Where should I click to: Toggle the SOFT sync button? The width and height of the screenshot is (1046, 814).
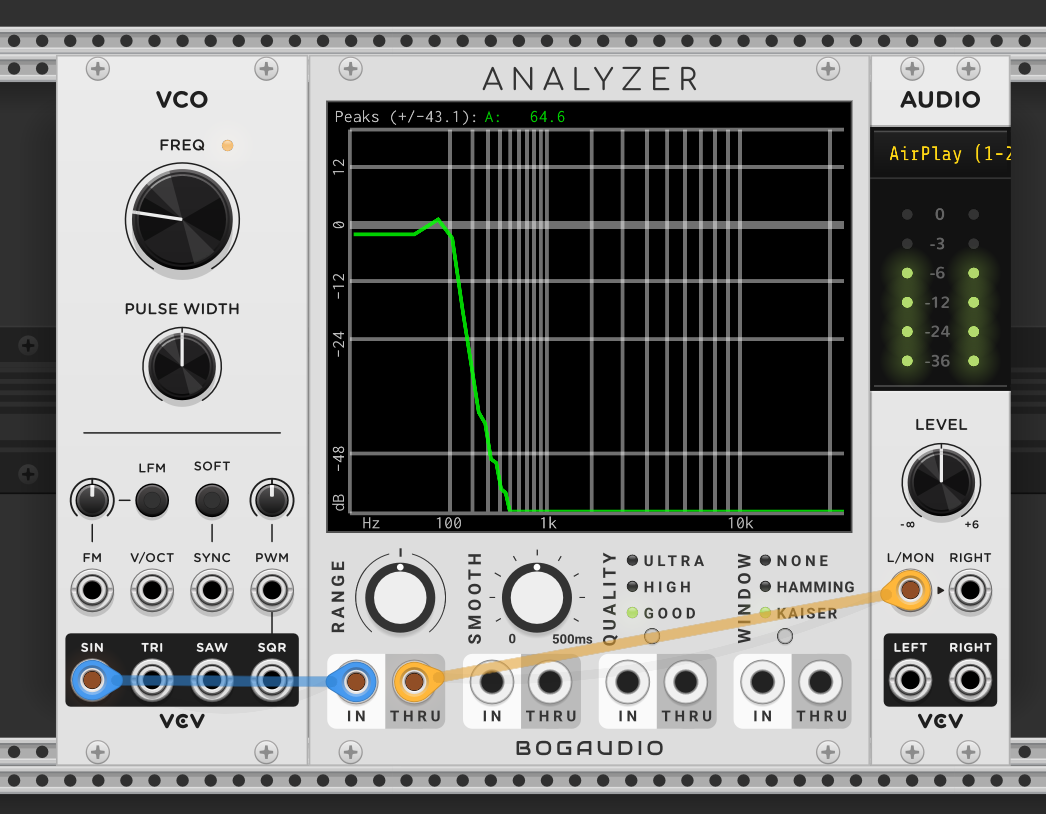(x=211, y=498)
